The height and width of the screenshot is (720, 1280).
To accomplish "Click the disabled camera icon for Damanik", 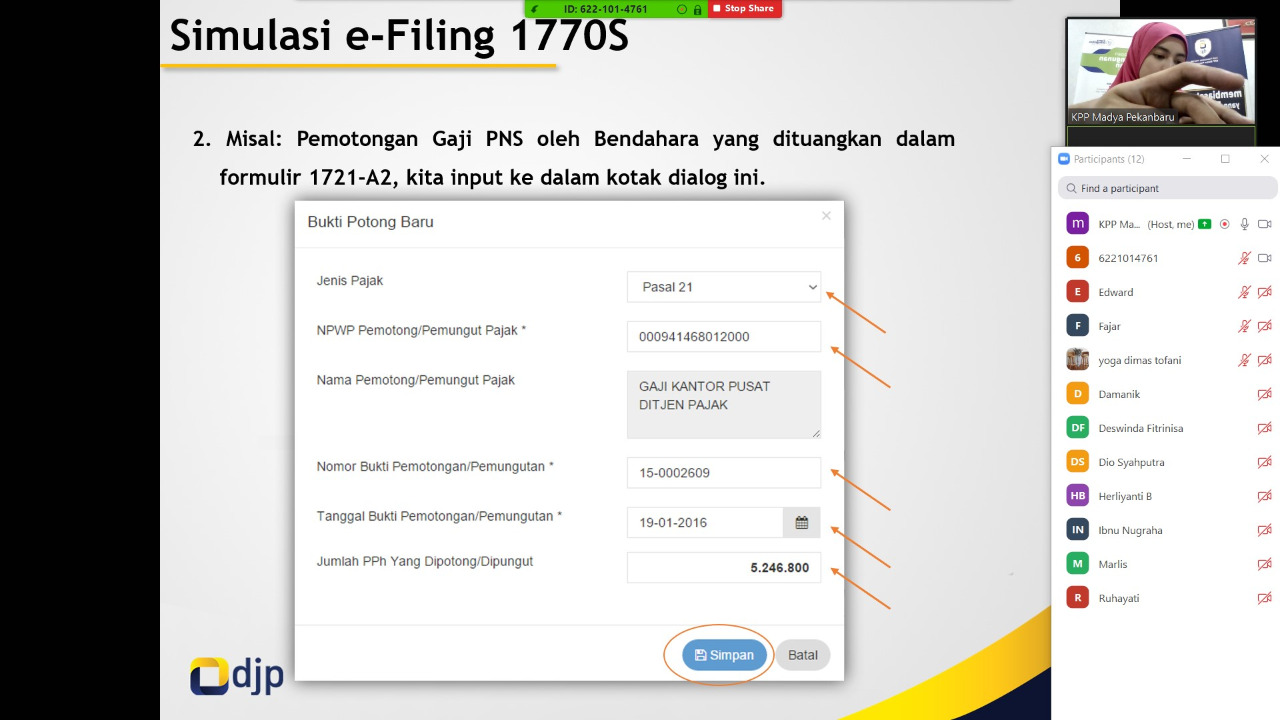I will 1264,394.
